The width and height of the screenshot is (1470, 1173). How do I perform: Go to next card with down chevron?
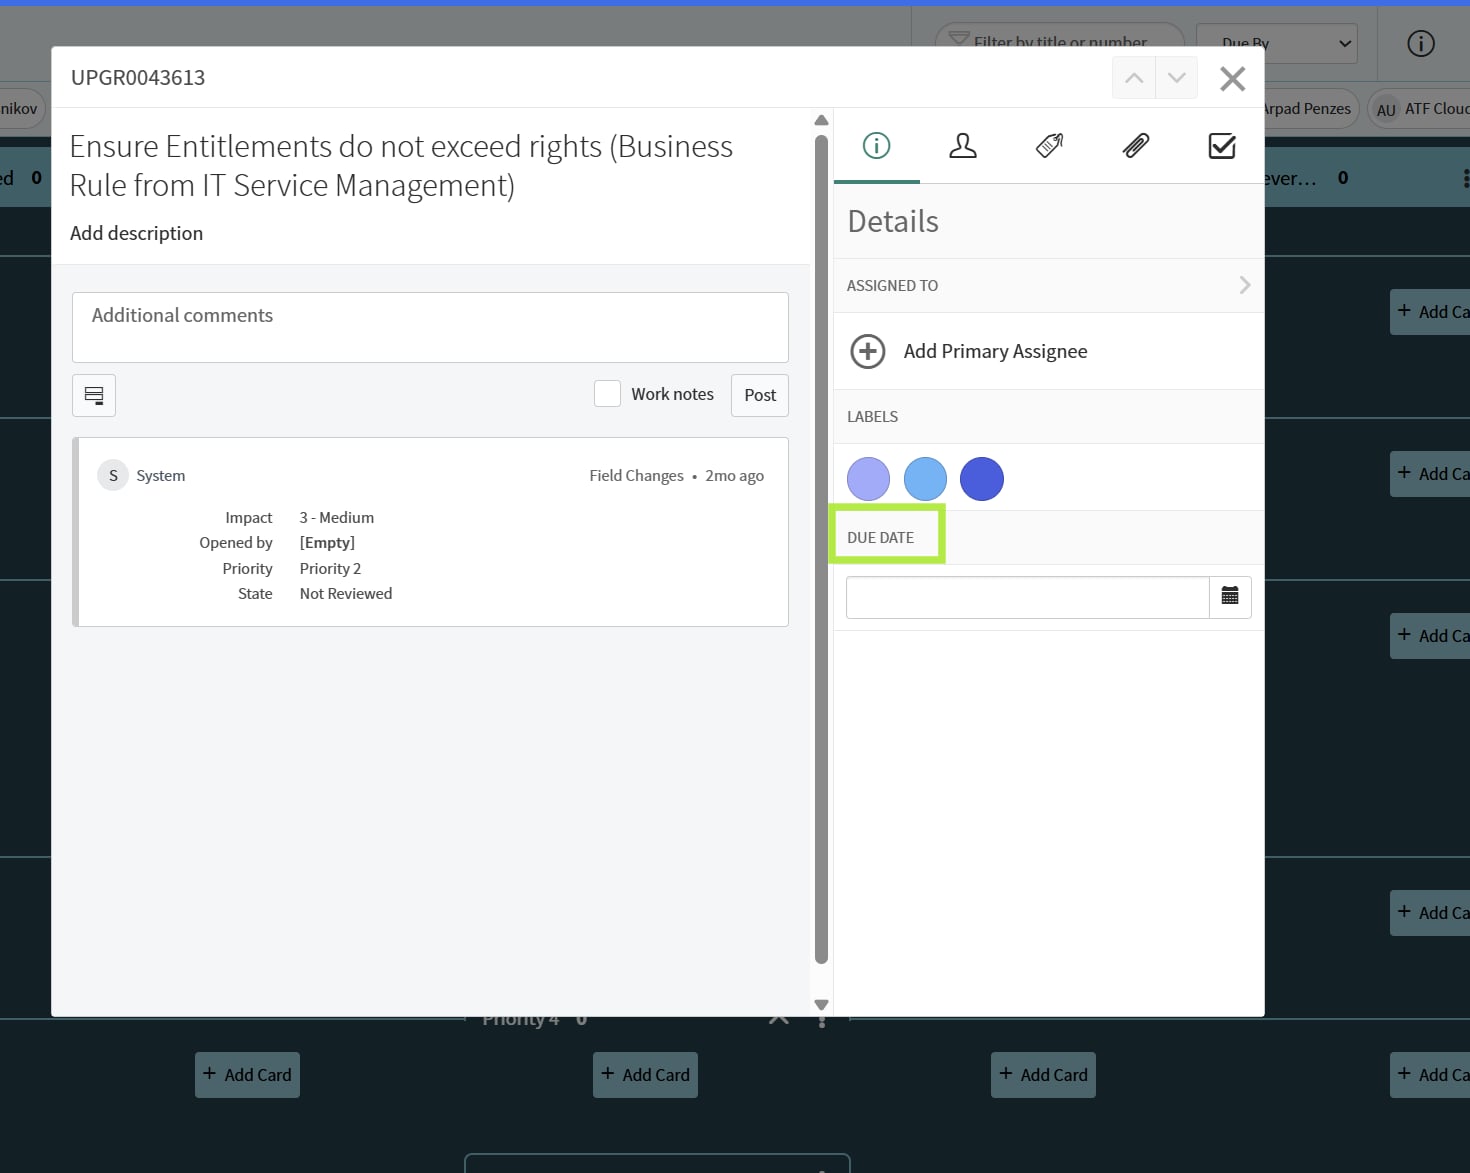[x=1177, y=78]
